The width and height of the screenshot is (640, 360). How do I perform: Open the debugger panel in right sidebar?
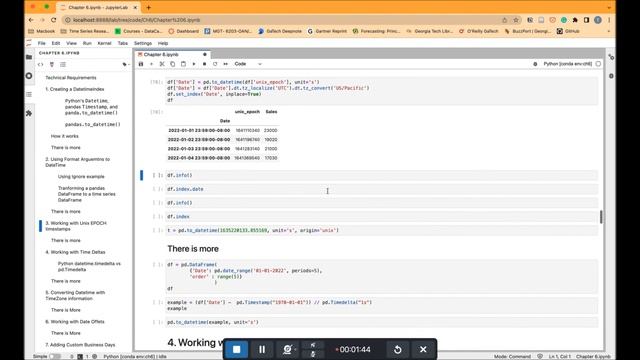point(611,76)
